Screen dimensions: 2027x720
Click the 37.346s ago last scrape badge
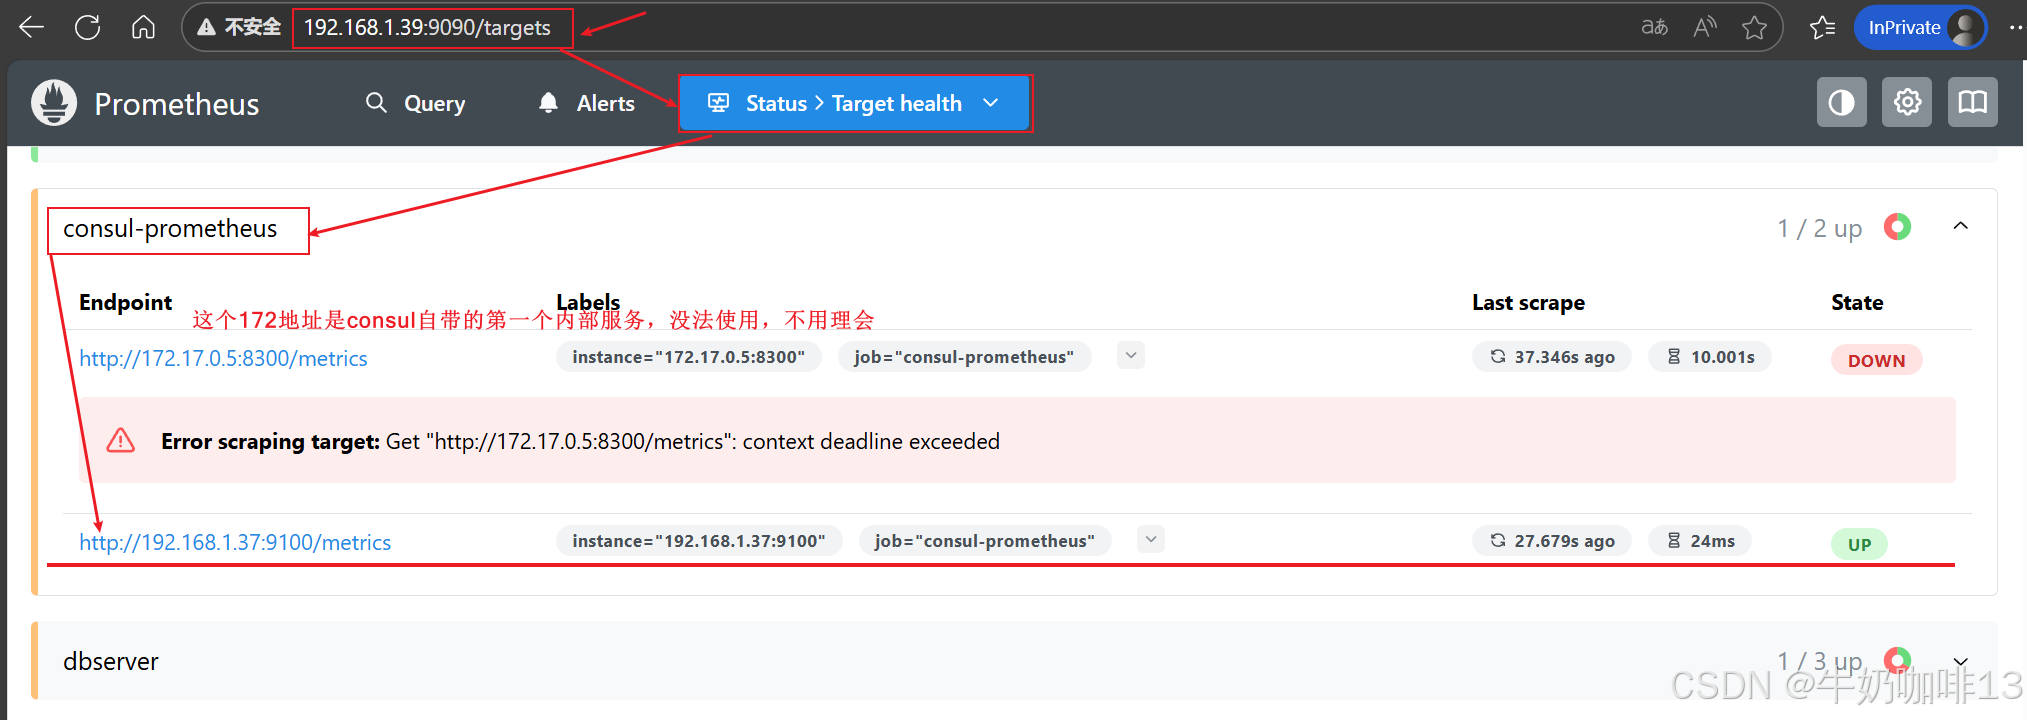click(1551, 357)
